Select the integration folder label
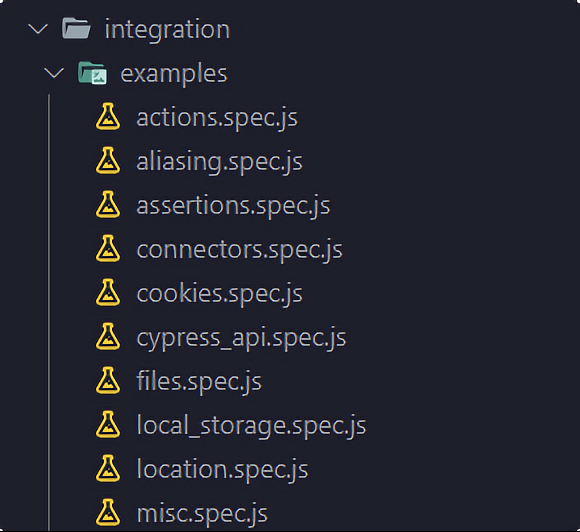Screen dimensions: 580x532 pyautogui.click(x=167, y=29)
